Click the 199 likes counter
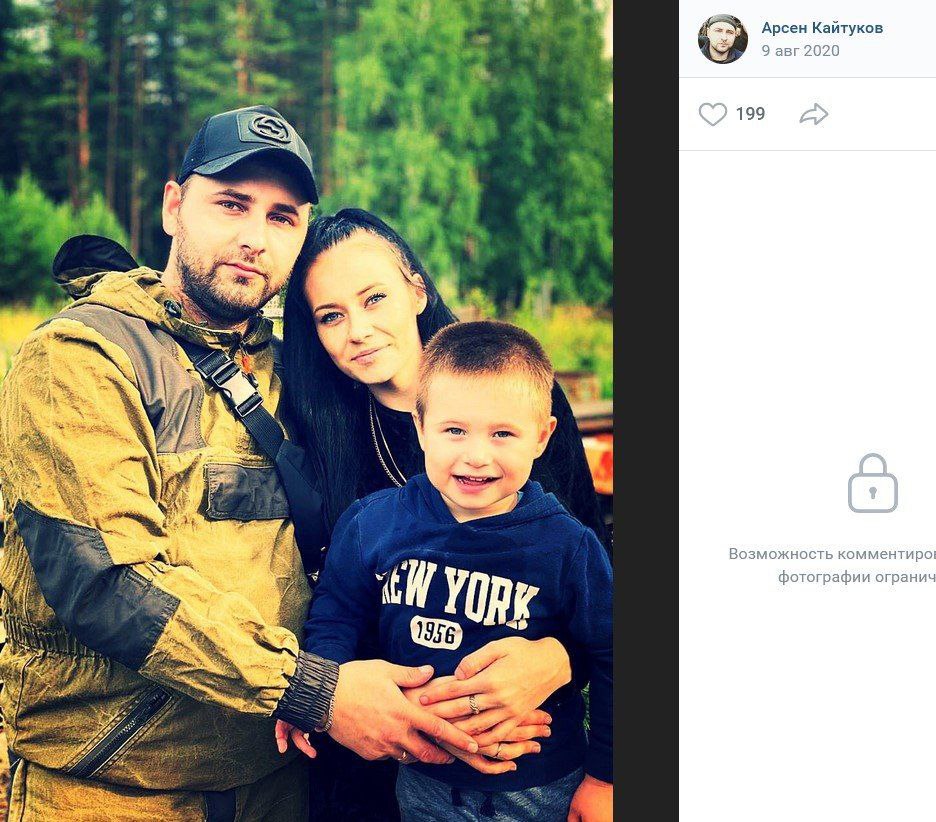This screenshot has height=822, width=936. click(x=750, y=113)
